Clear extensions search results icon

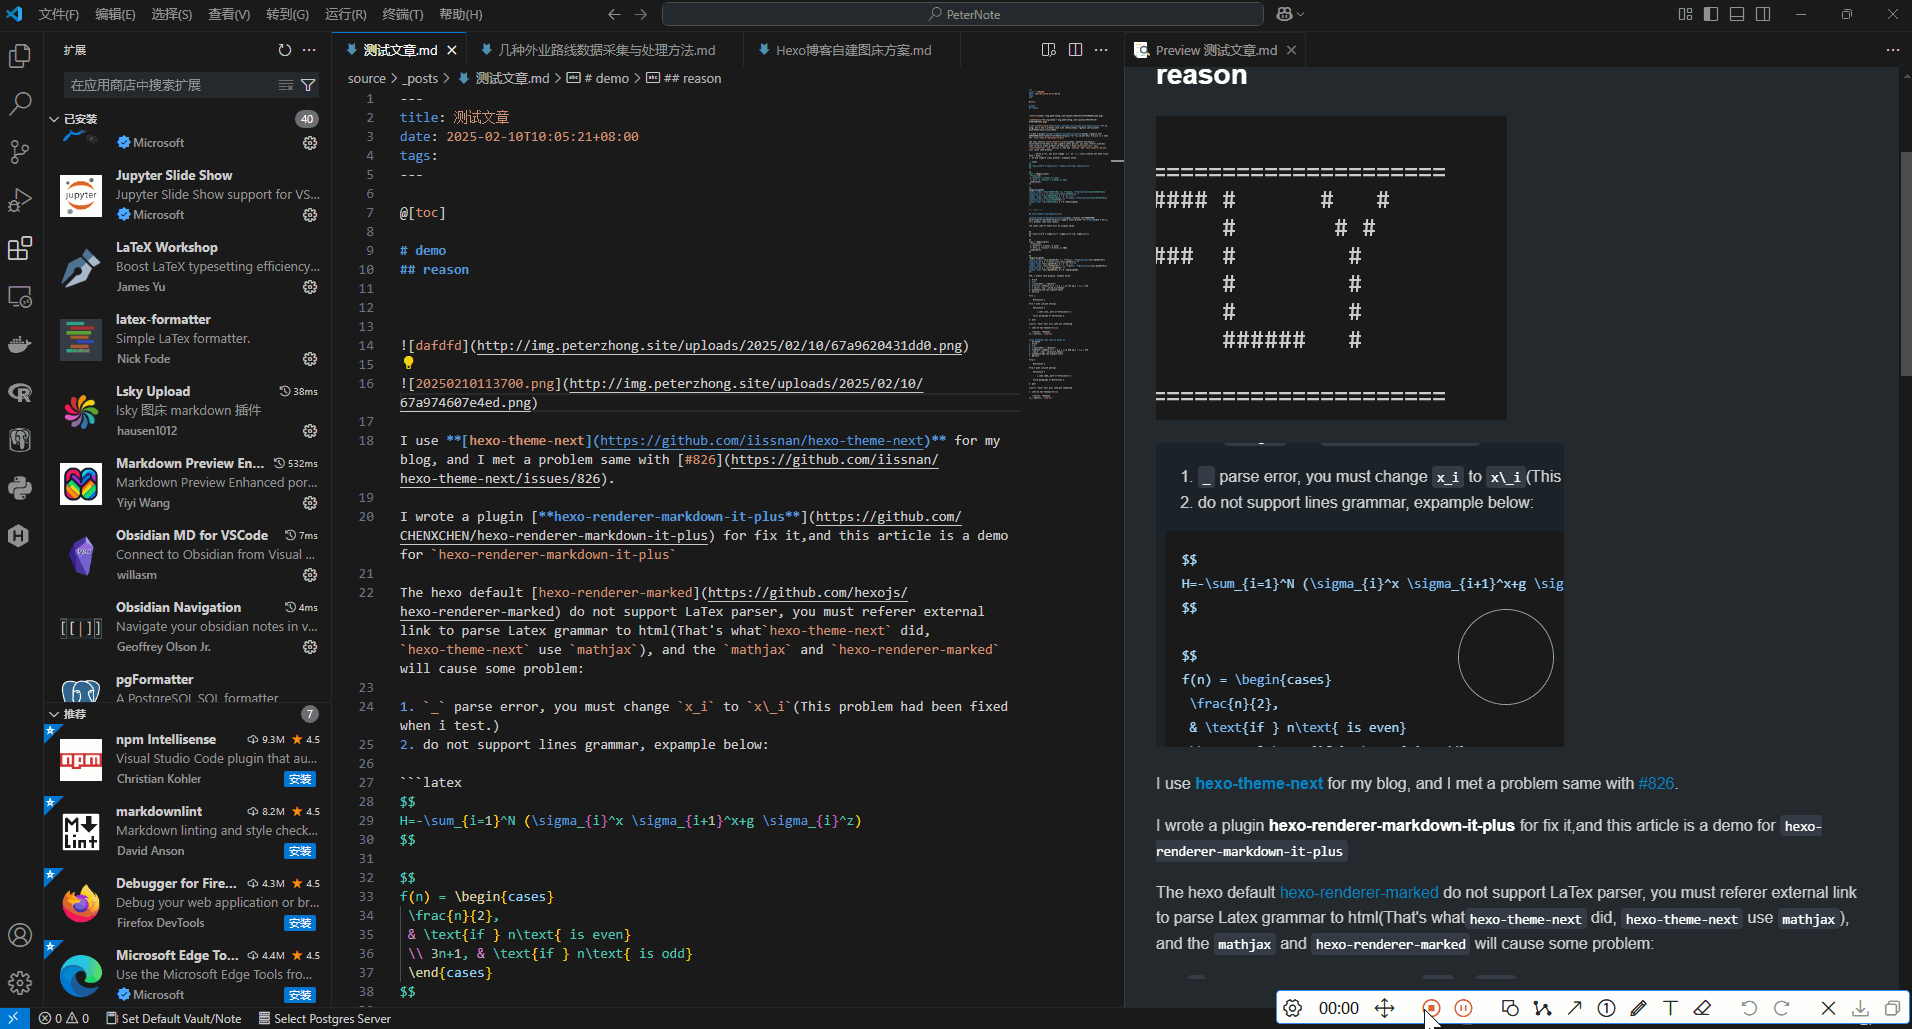pyautogui.click(x=286, y=85)
